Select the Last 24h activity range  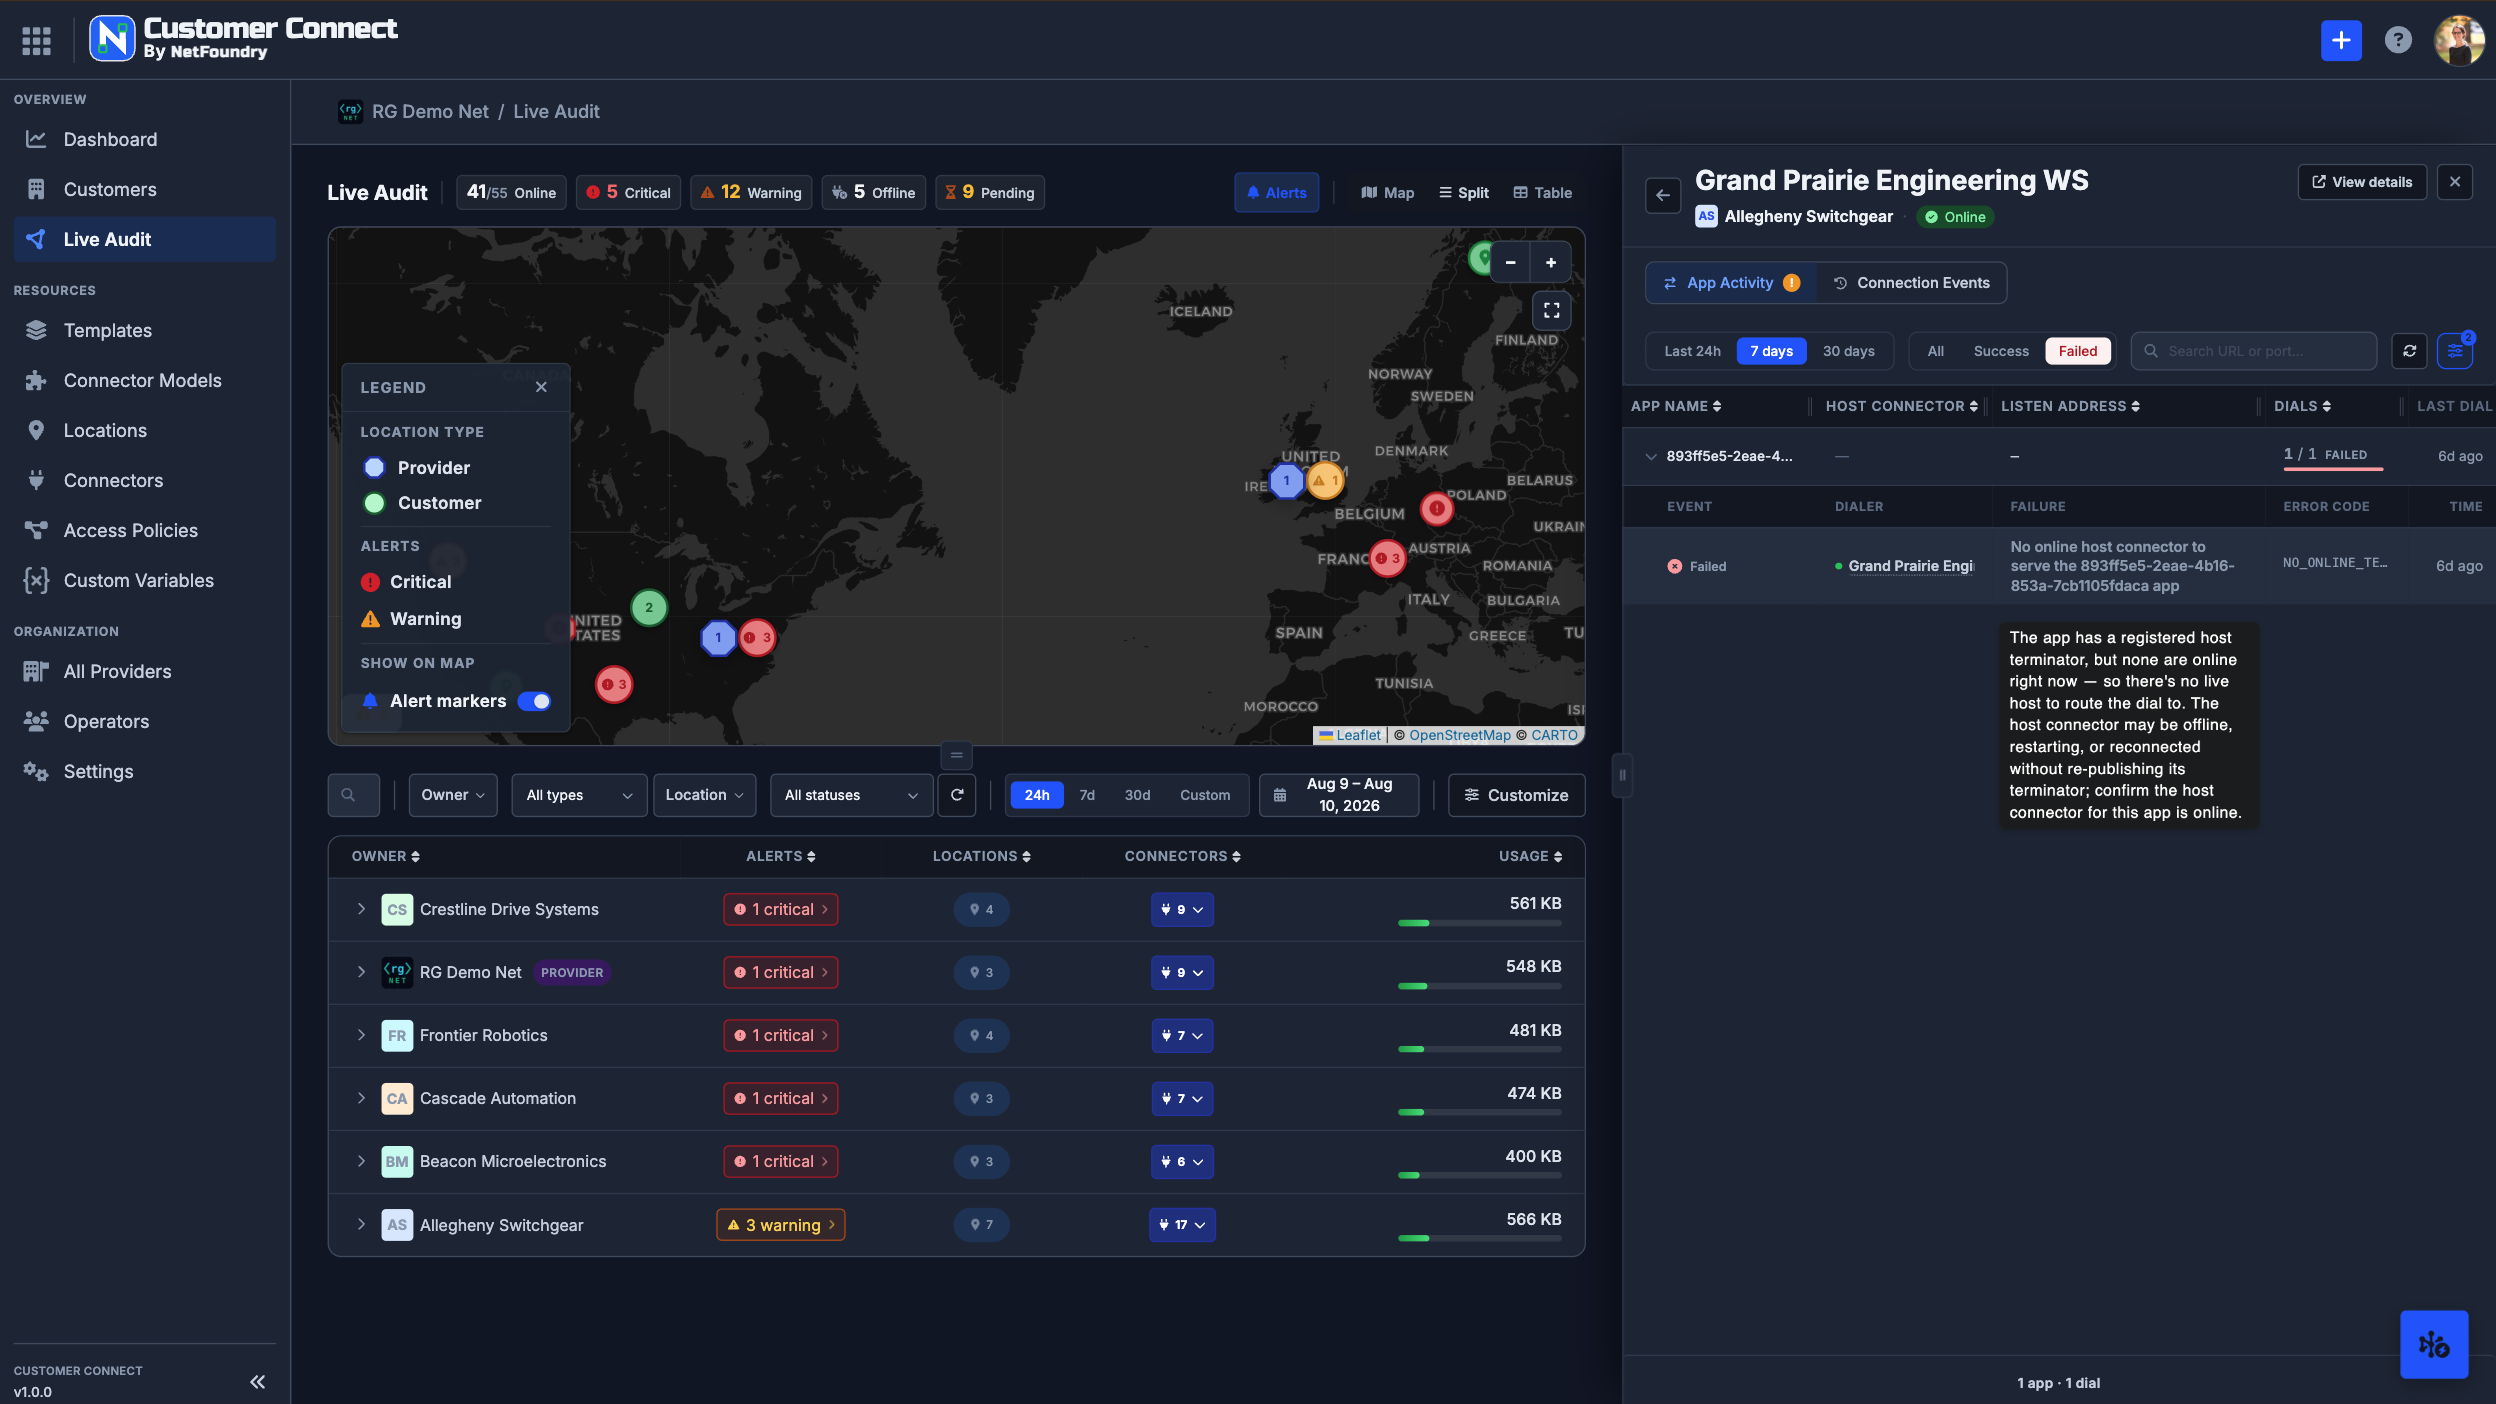(x=1692, y=351)
